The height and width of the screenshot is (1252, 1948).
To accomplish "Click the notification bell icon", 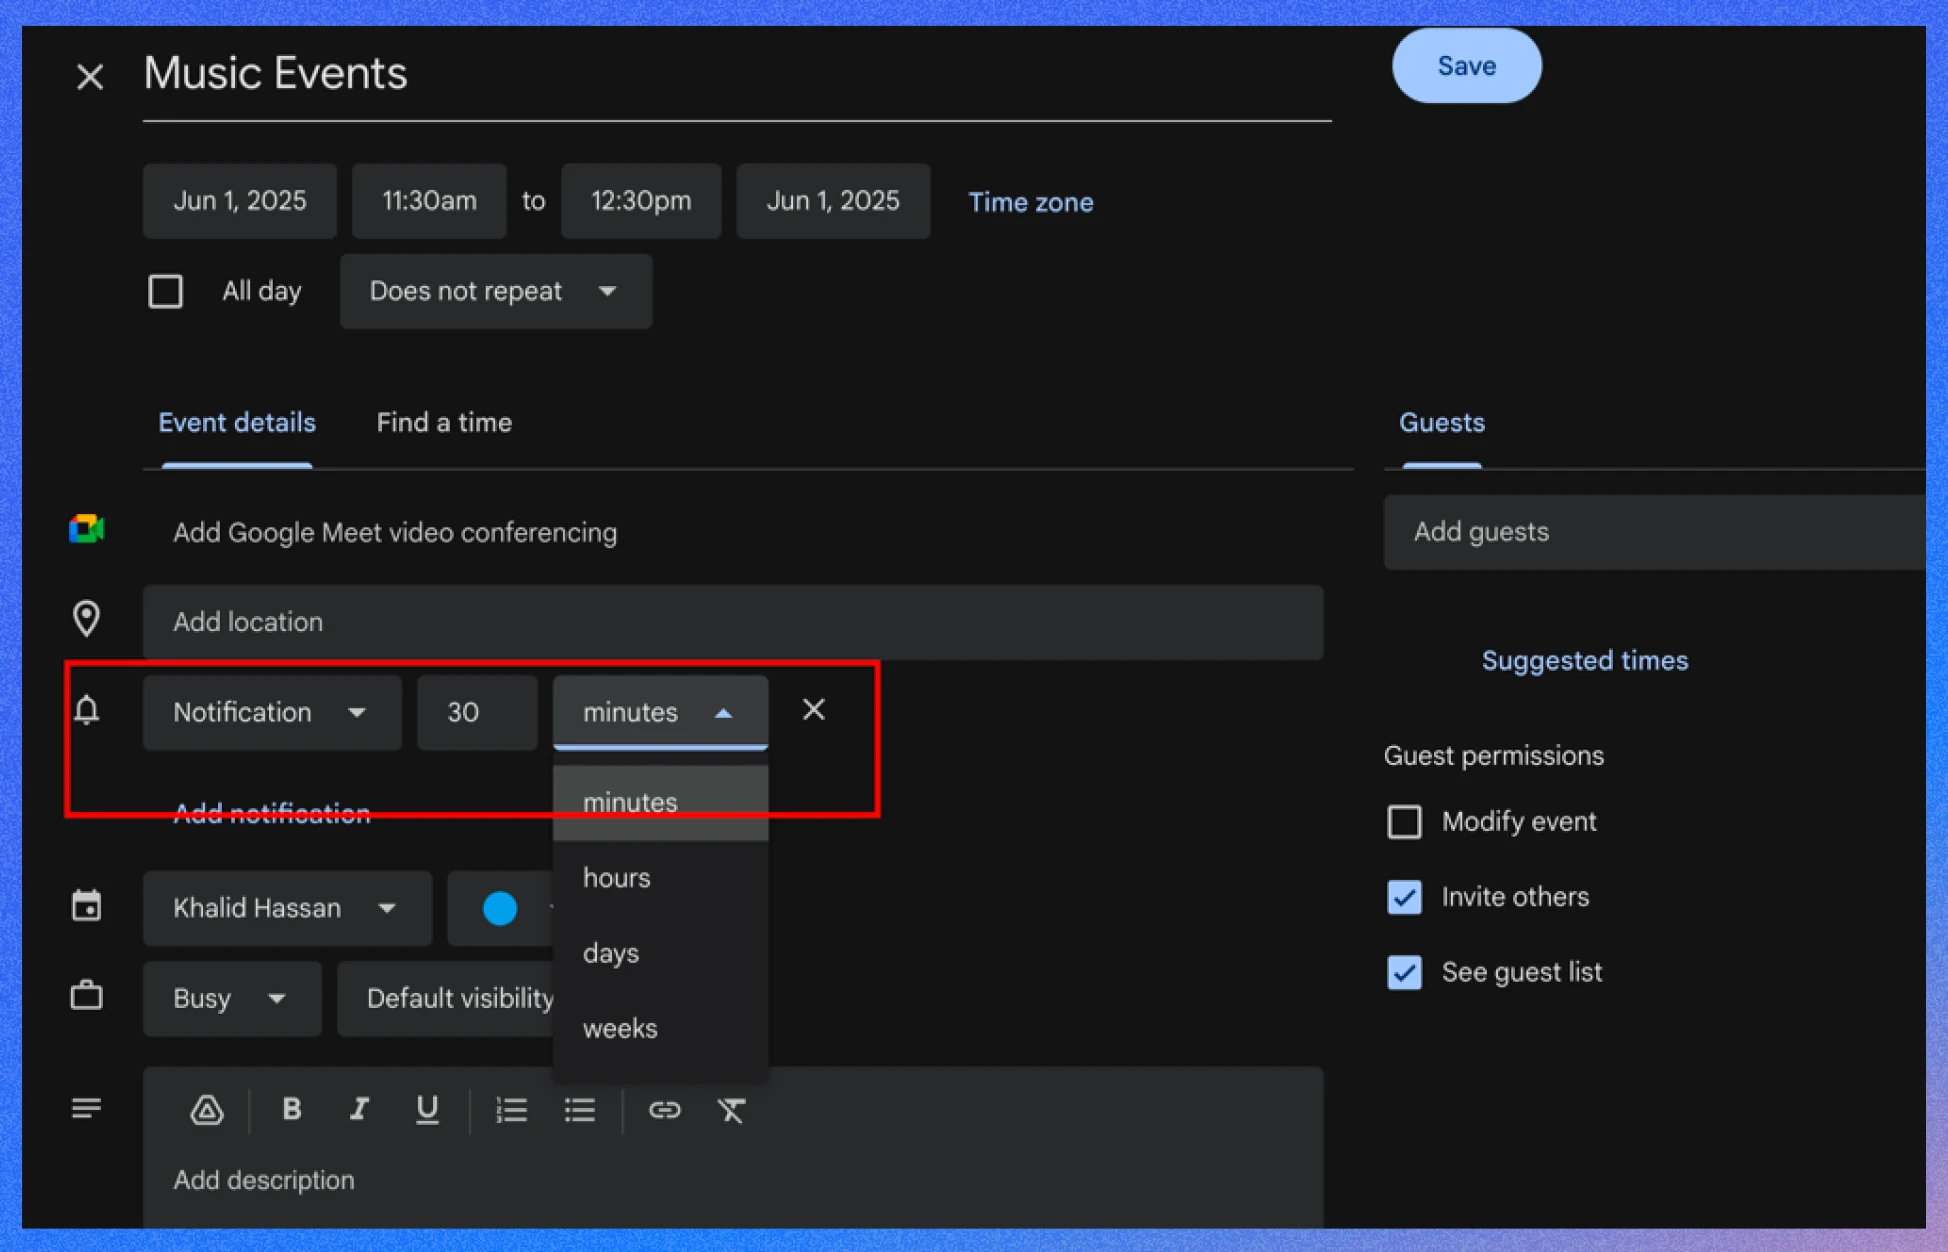I will (x=87, y=710).
